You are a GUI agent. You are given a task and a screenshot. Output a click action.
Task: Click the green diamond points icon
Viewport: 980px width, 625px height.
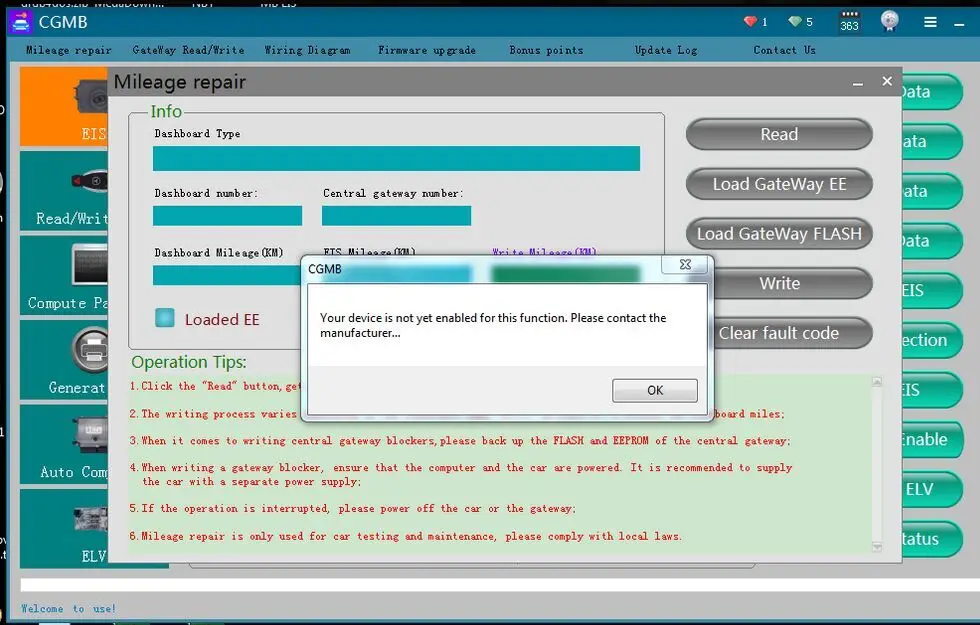click(794, 22)
